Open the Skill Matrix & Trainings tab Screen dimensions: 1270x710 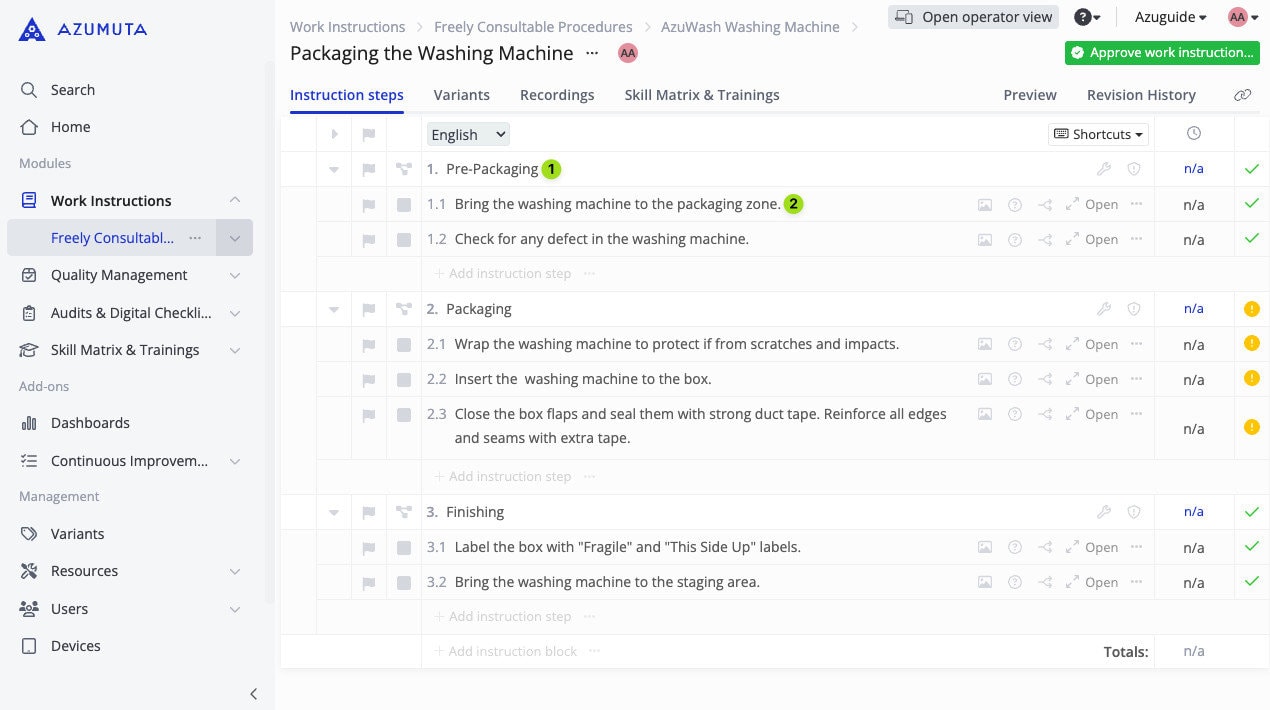coord(701,95)
